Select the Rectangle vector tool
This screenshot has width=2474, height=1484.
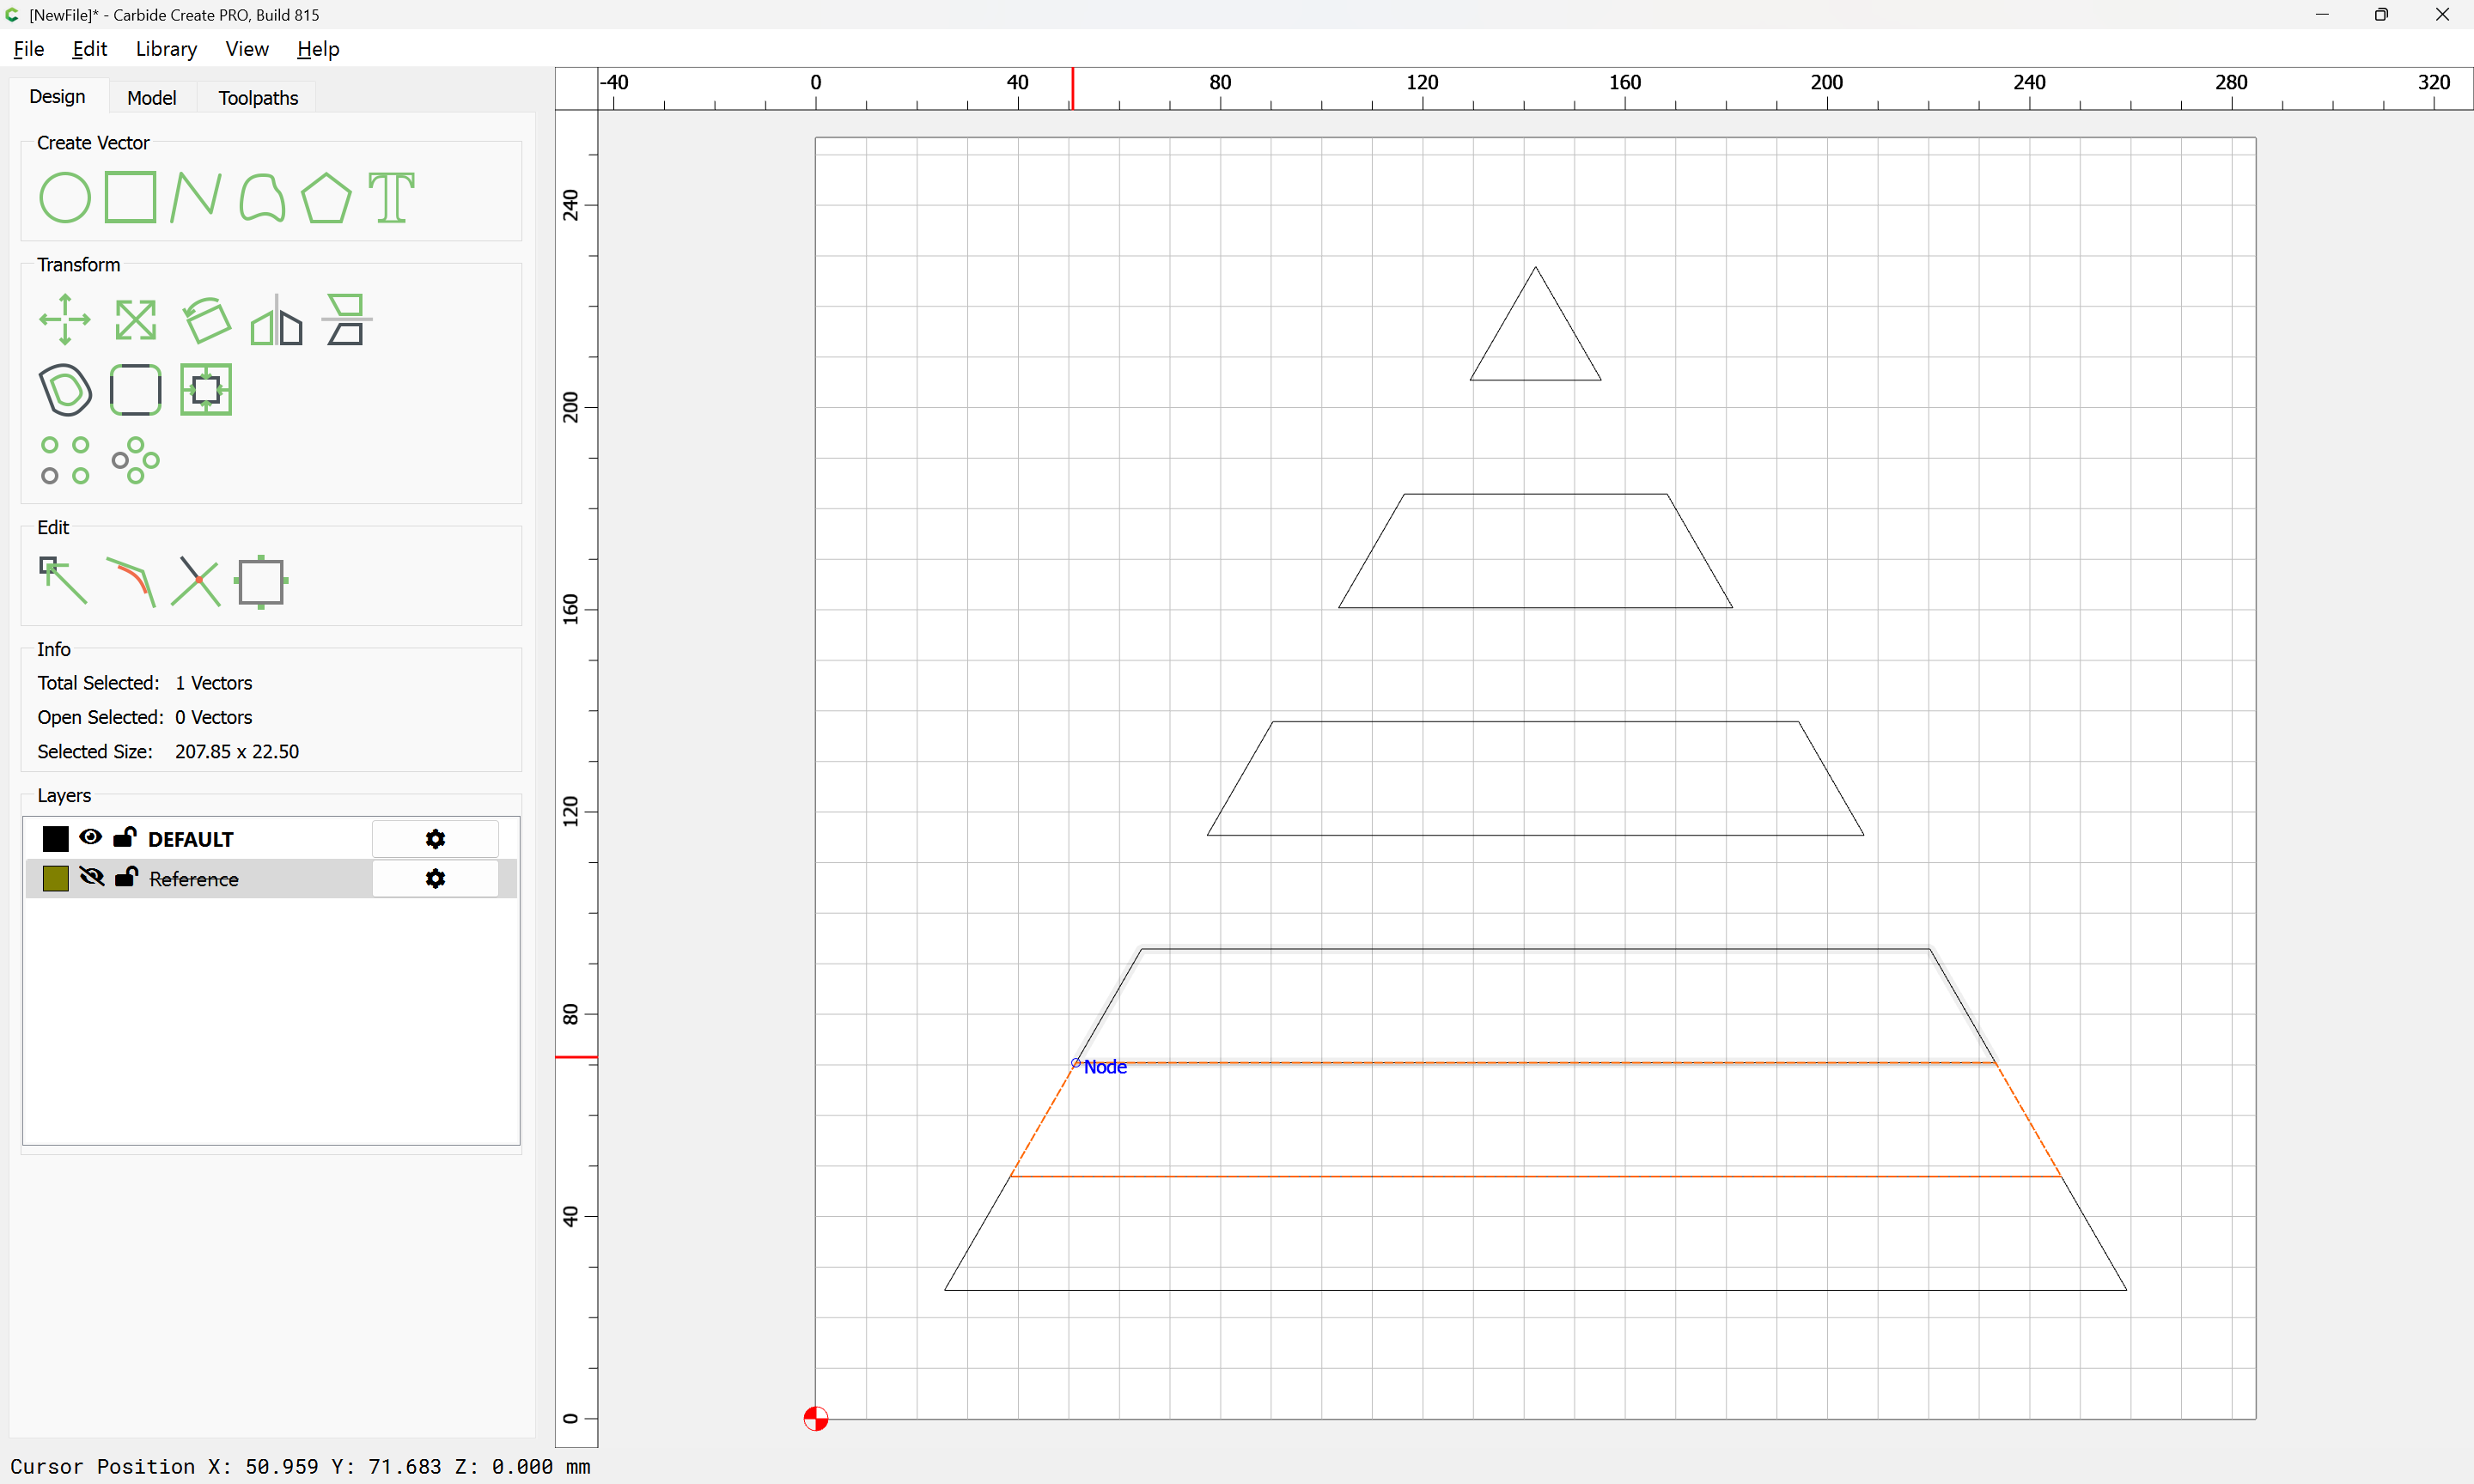point(131,197)
